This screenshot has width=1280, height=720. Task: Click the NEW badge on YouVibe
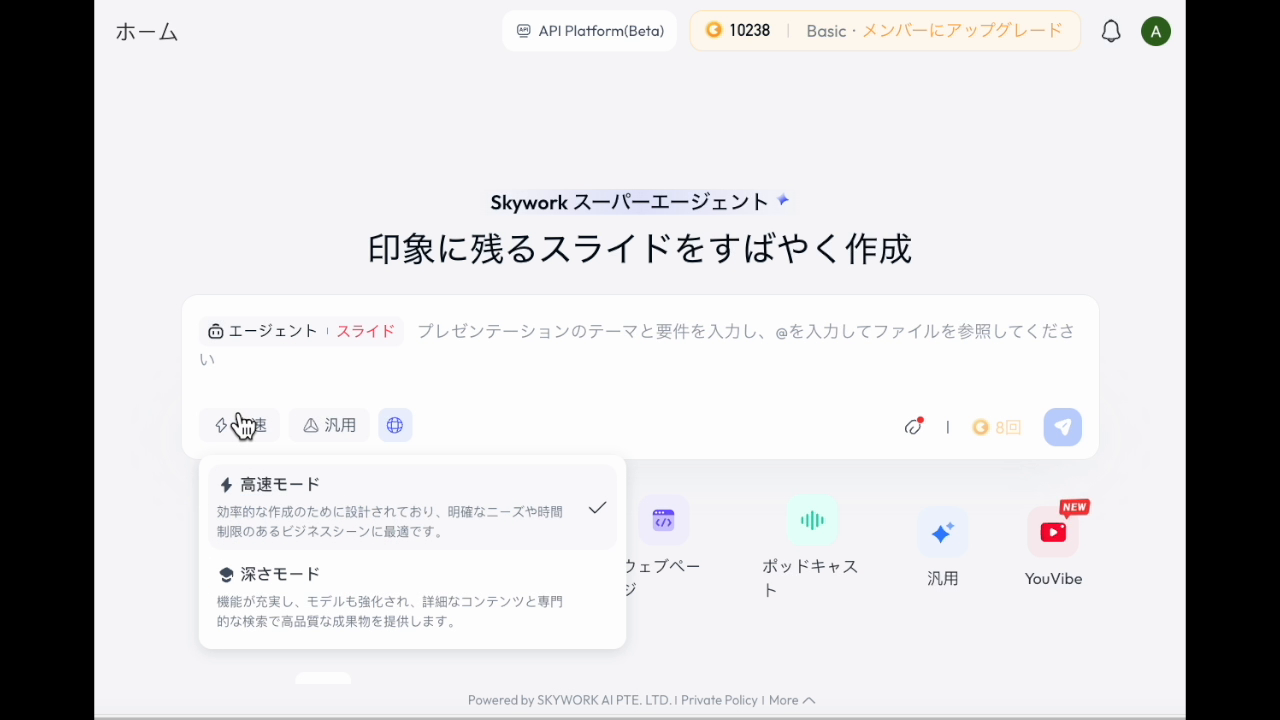pyautogui.click(x=1074, y=507)
